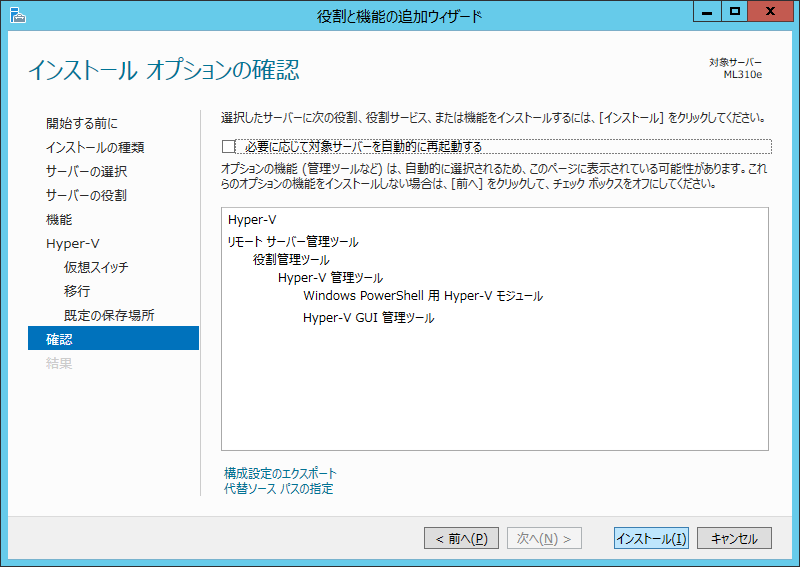
Task: Cancel the wizard with キャンセル
Action: 734,539
